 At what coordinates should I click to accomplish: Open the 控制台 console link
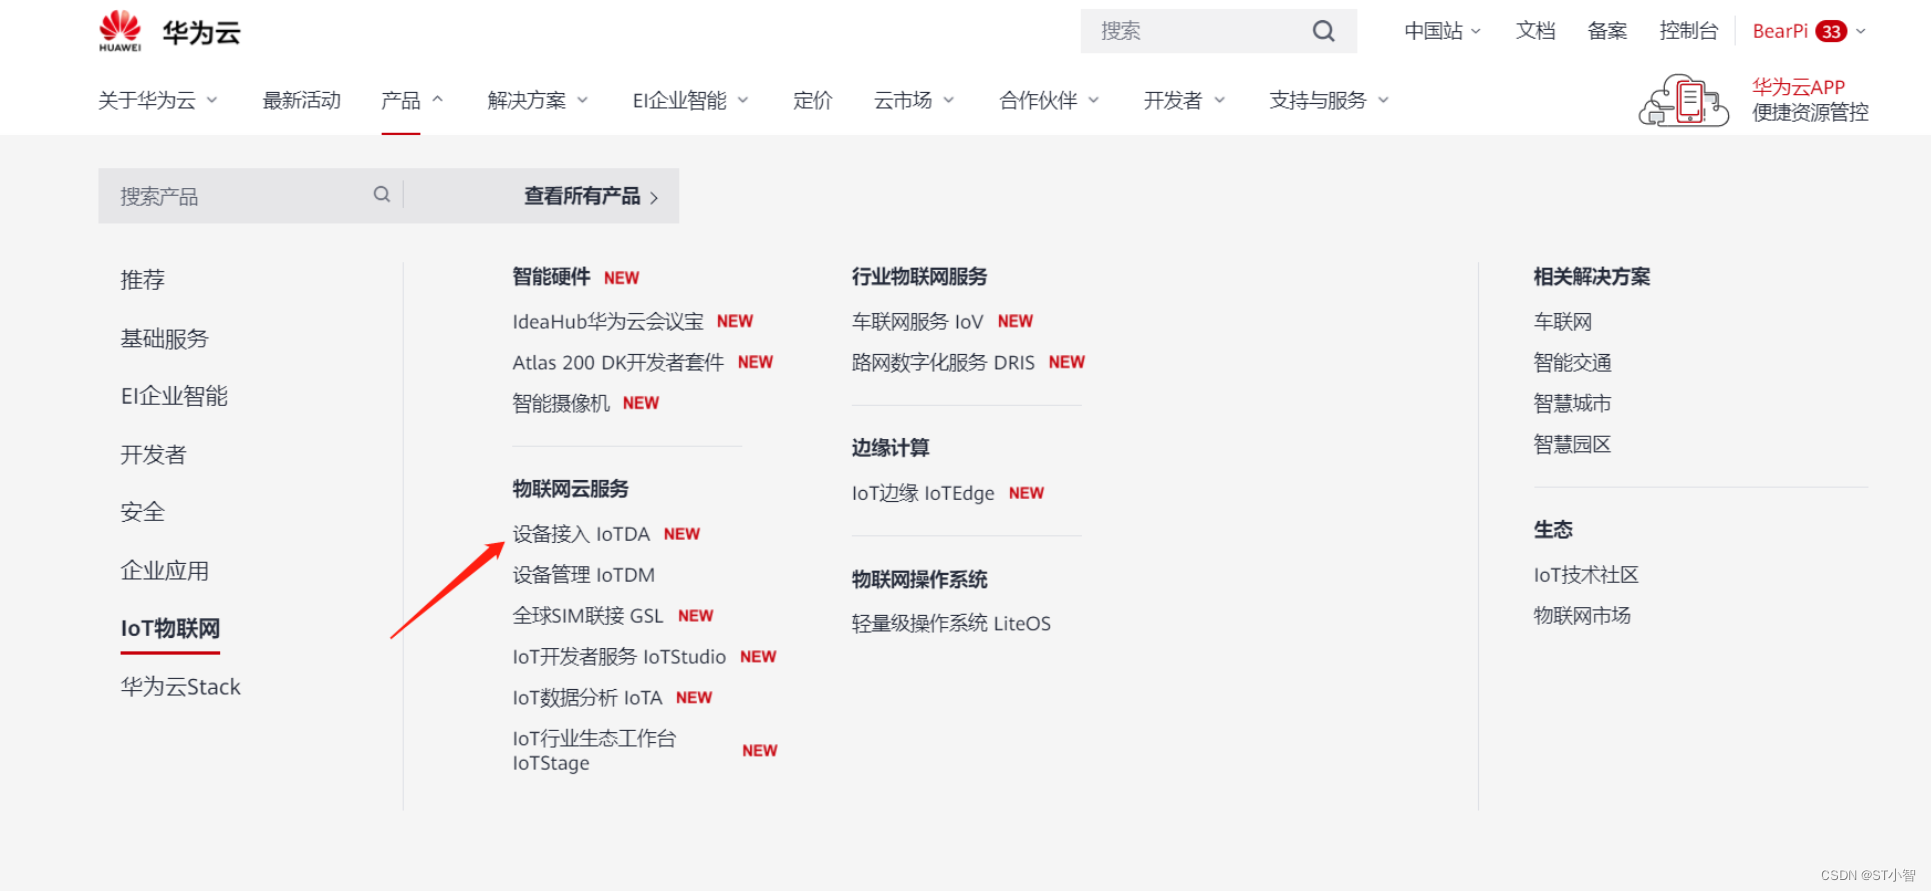(1689, 31)
